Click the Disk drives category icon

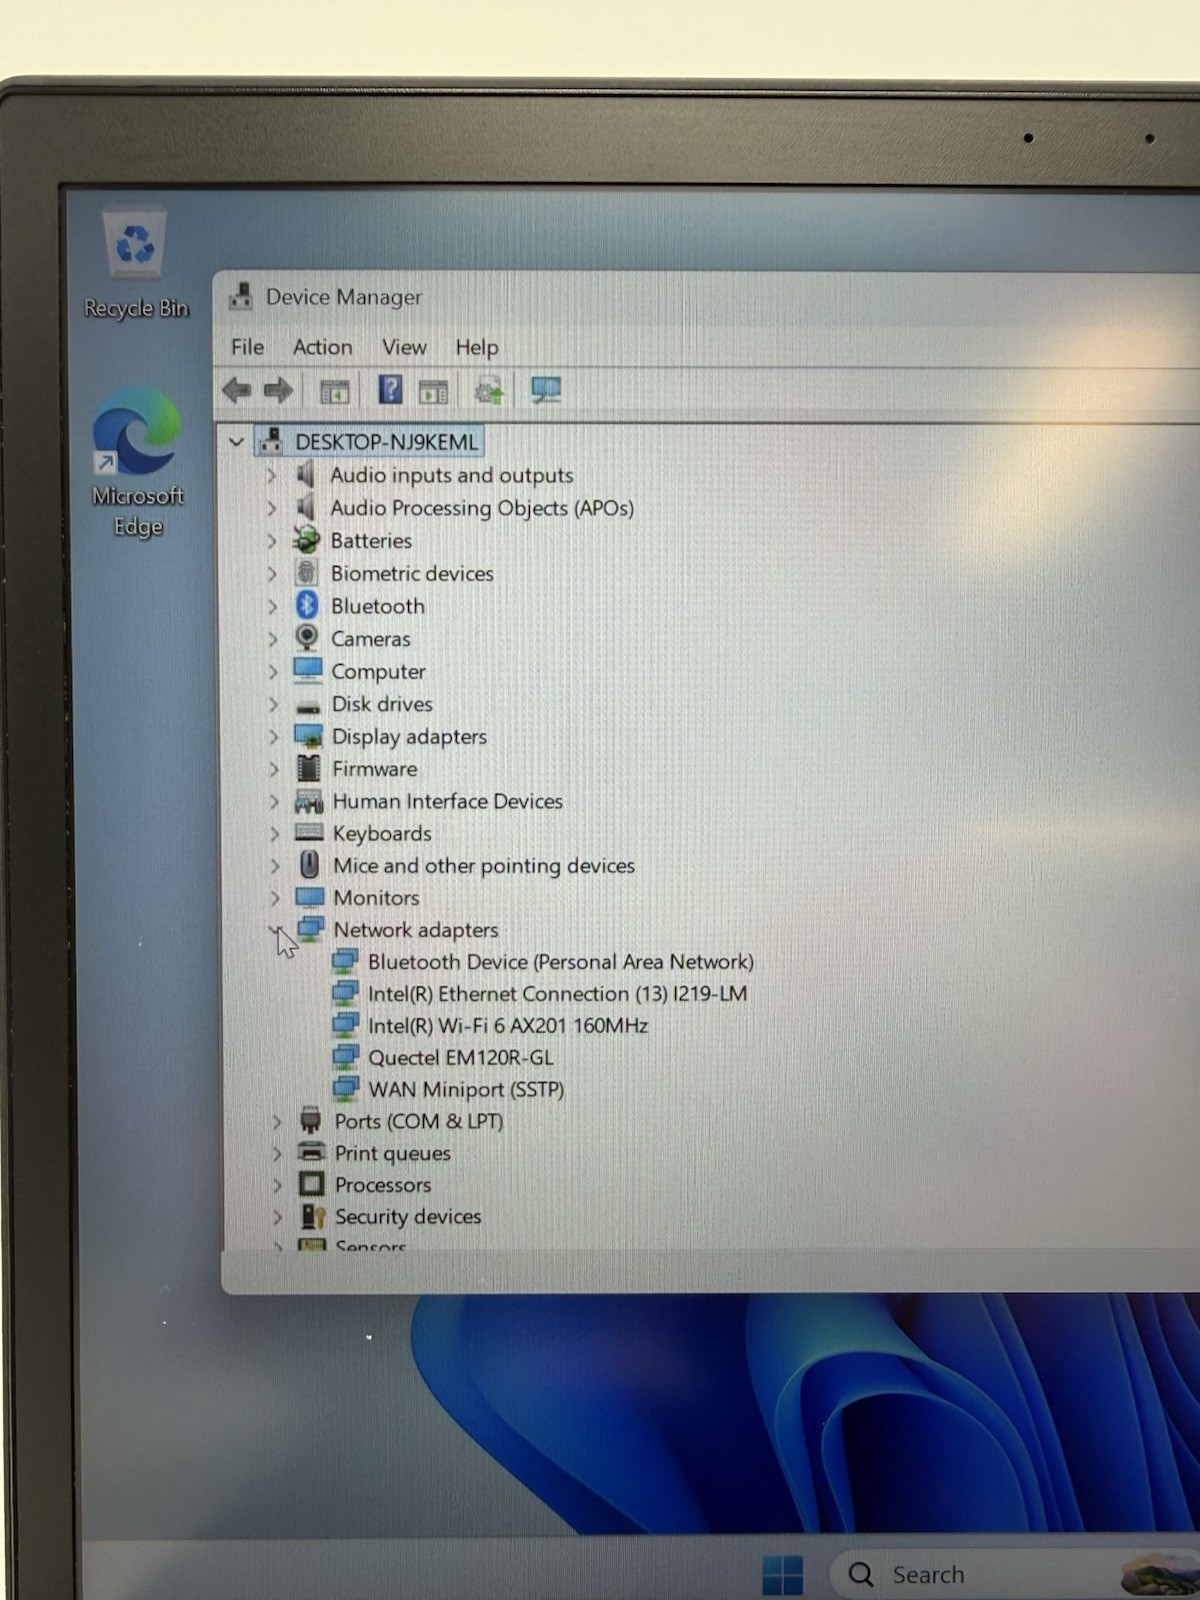(x=308, y=706)
